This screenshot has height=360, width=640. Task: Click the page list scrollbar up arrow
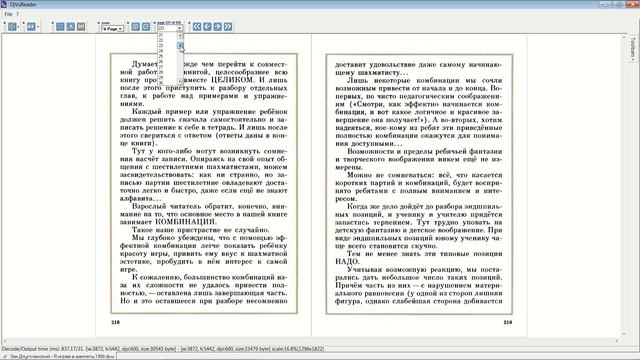[180, 36]
